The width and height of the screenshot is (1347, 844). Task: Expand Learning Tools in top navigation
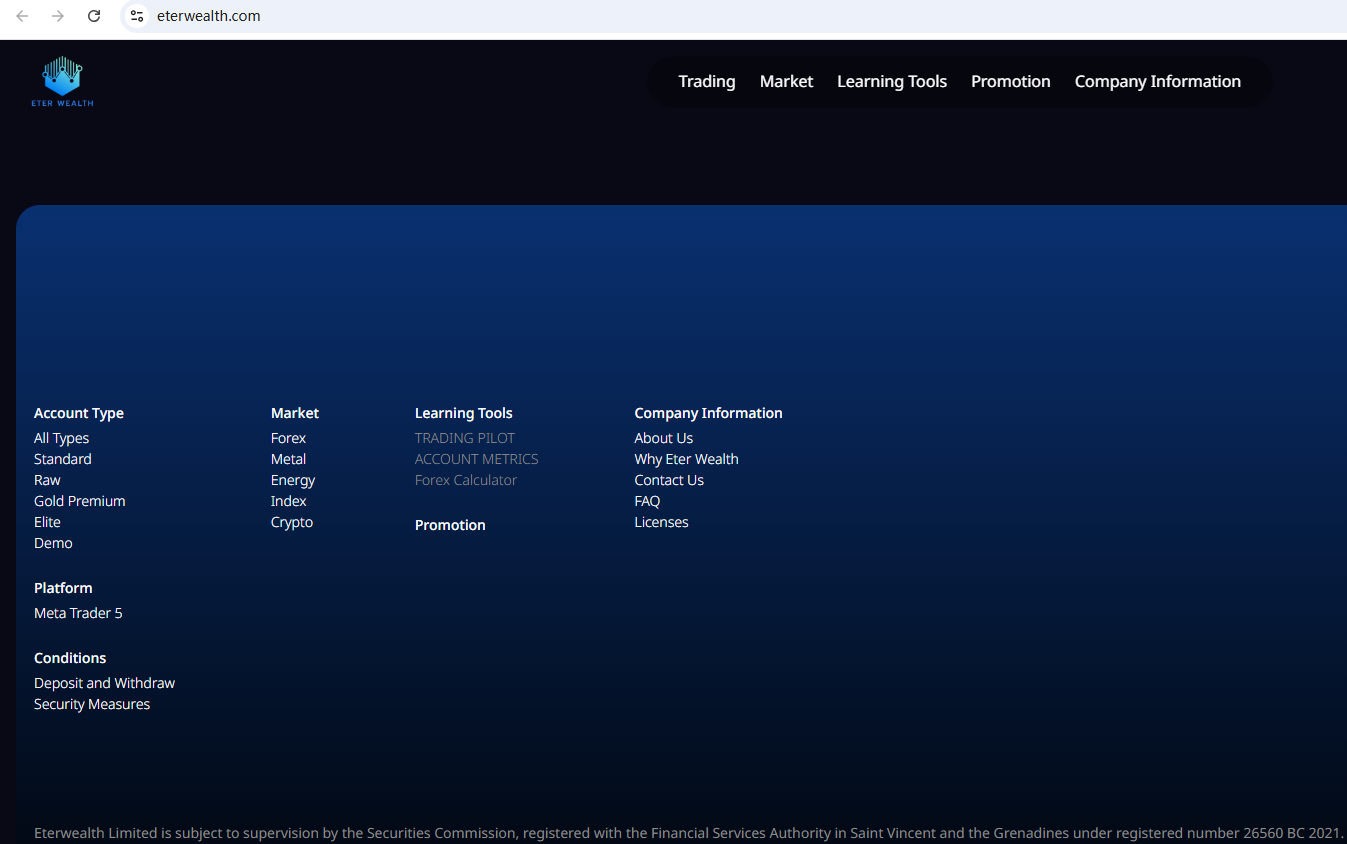point(891,82)
